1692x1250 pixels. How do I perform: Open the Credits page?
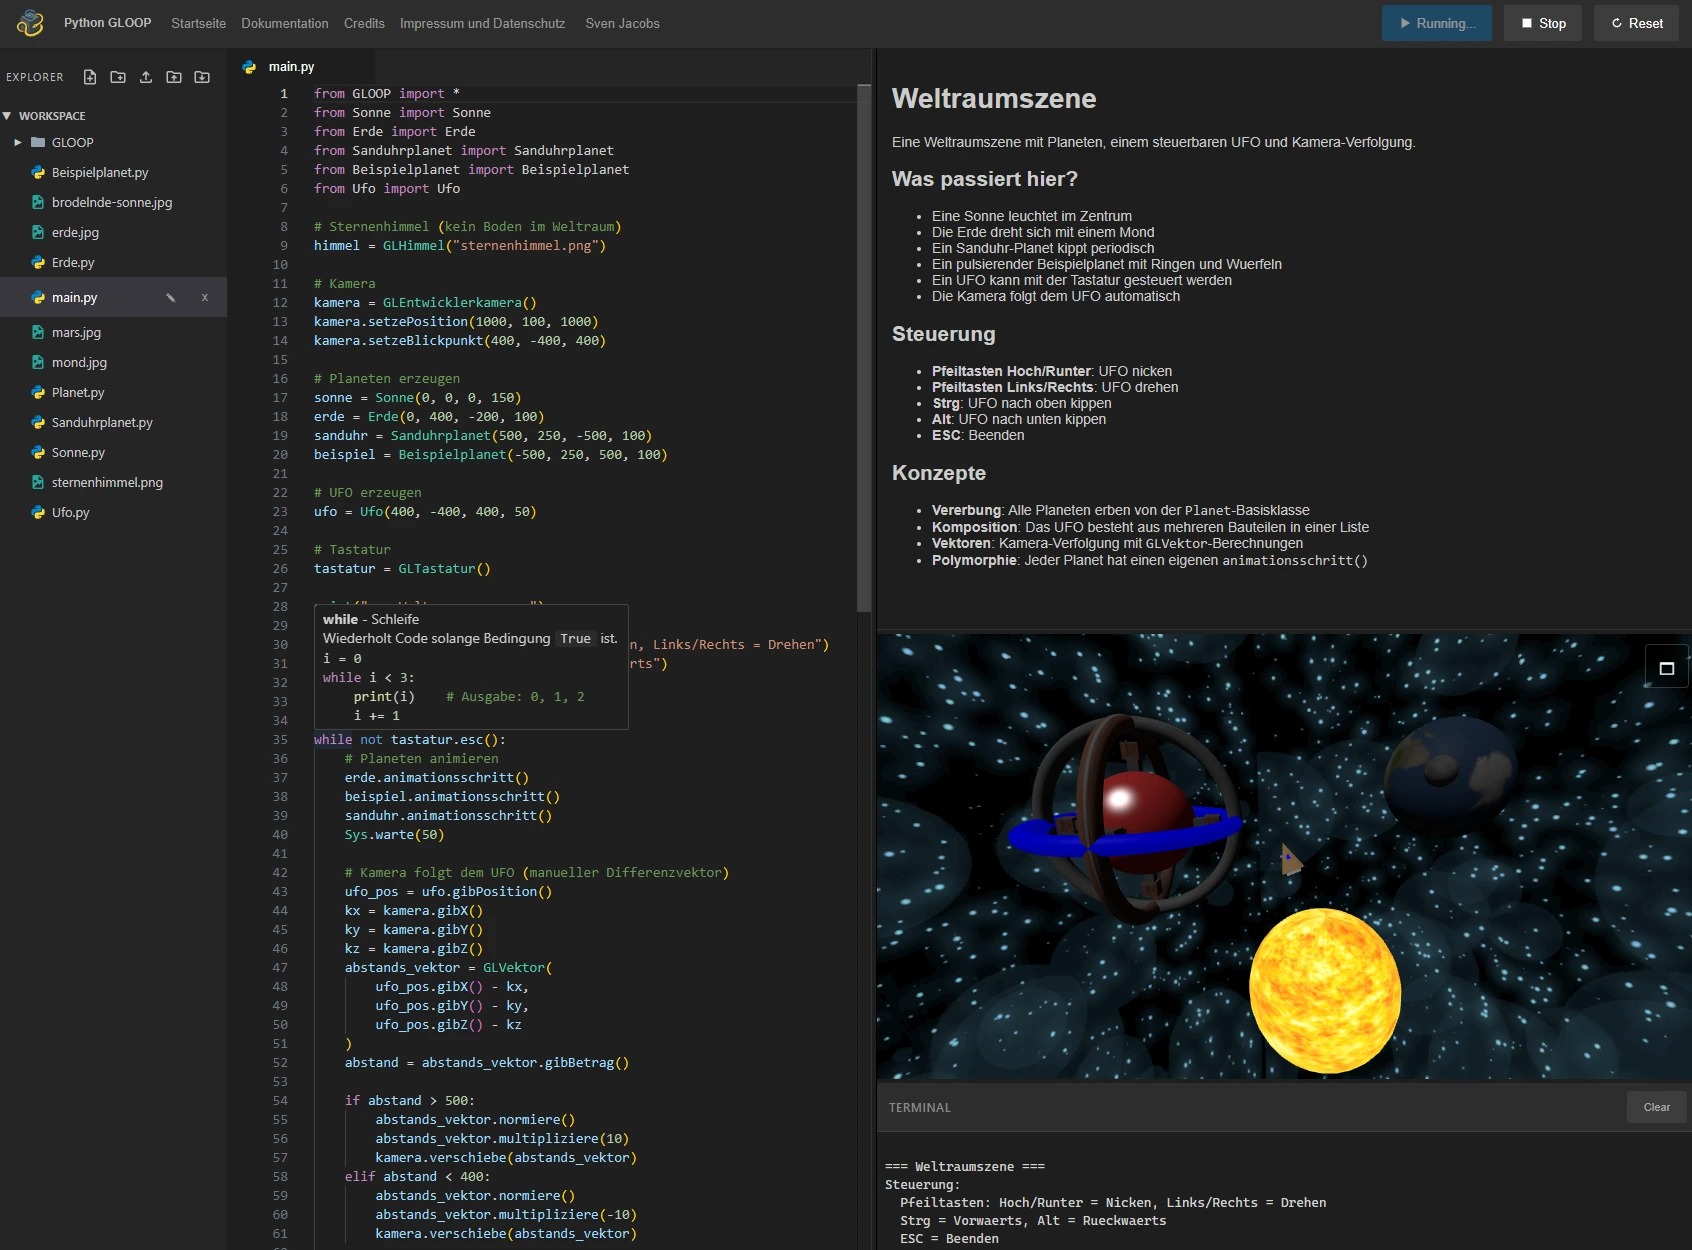point(364,23)
